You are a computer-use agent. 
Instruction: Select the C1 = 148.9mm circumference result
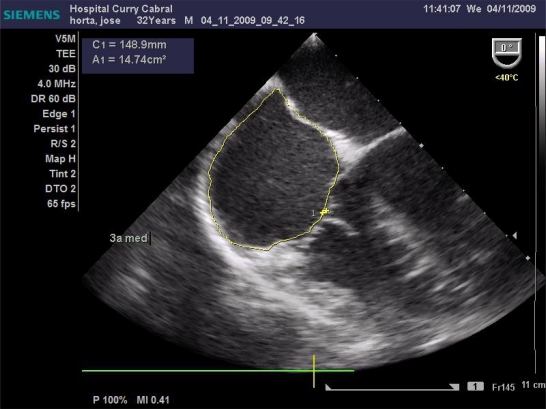(x=129, y=45)
